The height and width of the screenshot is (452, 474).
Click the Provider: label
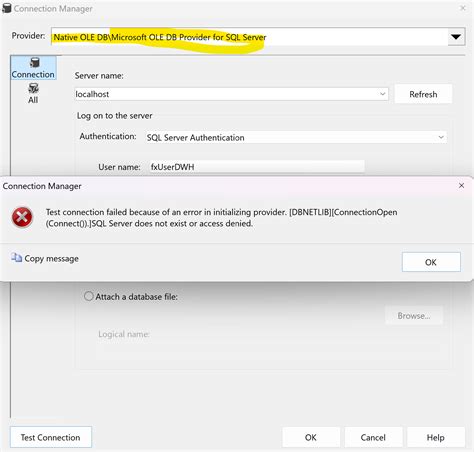[28, 36]
